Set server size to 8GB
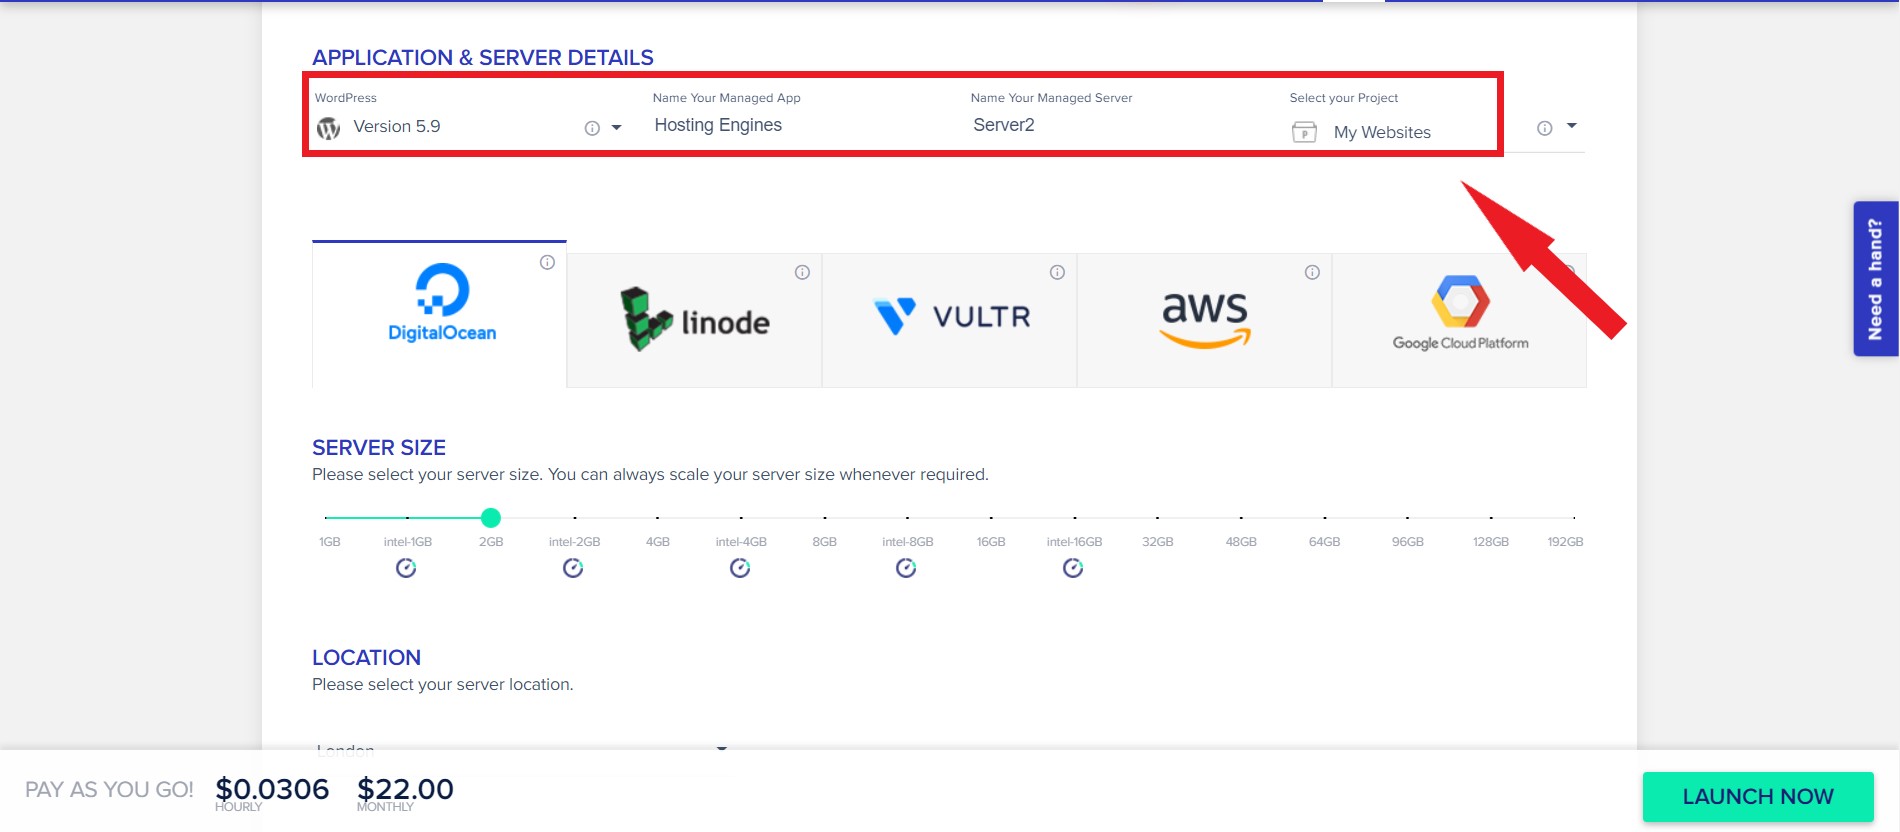Screen dimensions: 1900x832 [824, 541]
